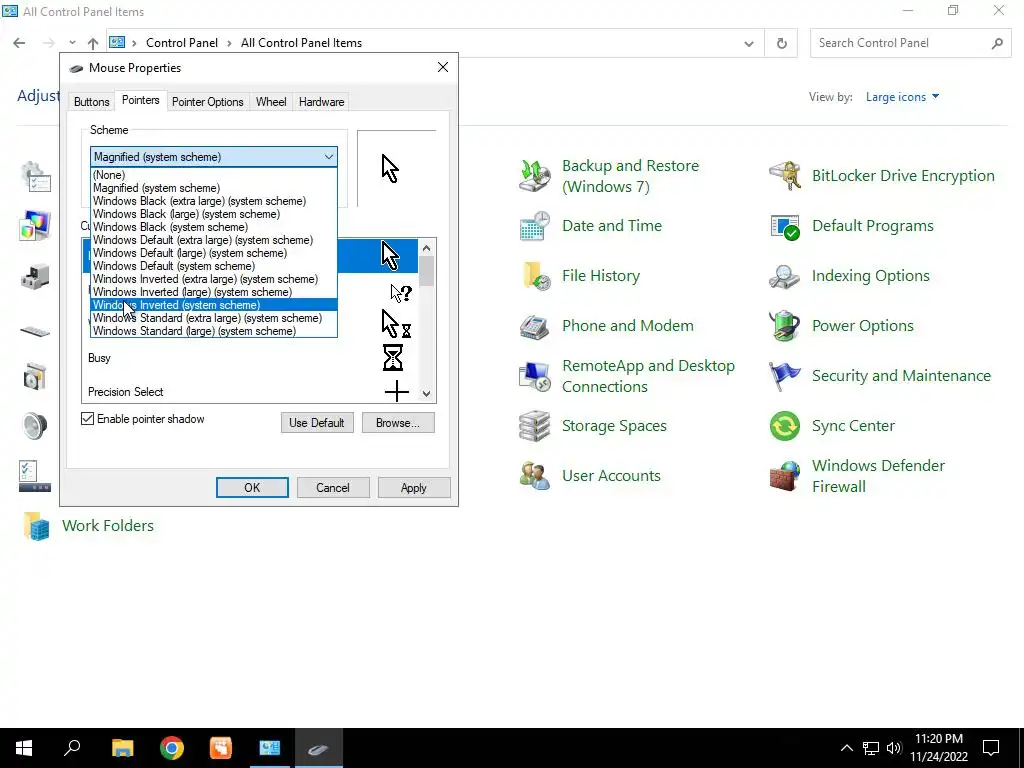Choose Windows Default (system scheme)
The image size is (1024, 768).
click(214, 266)
